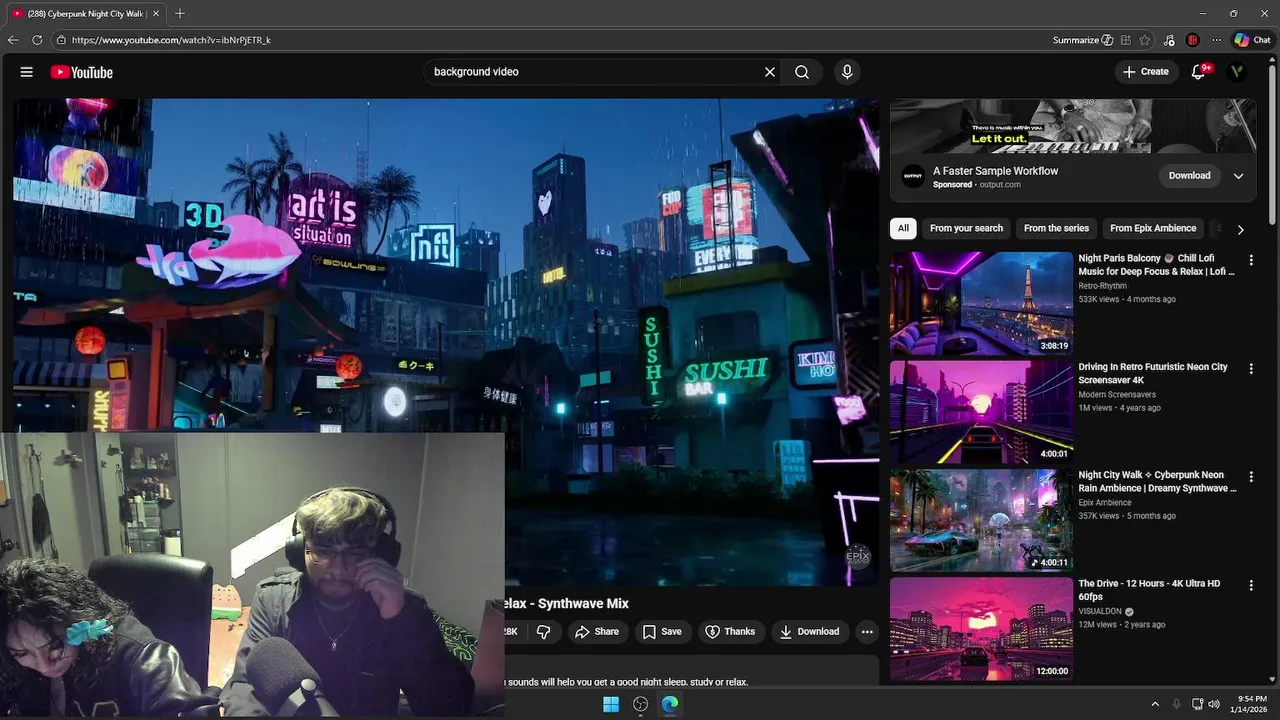
Task: Go to YouTube home via logo
Action: 82,72
